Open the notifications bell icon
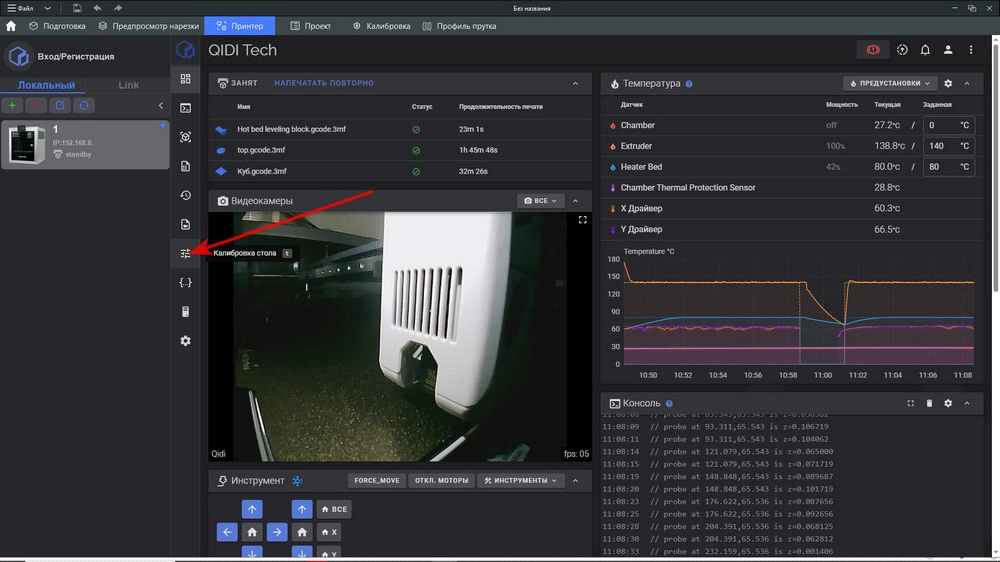 925,50
